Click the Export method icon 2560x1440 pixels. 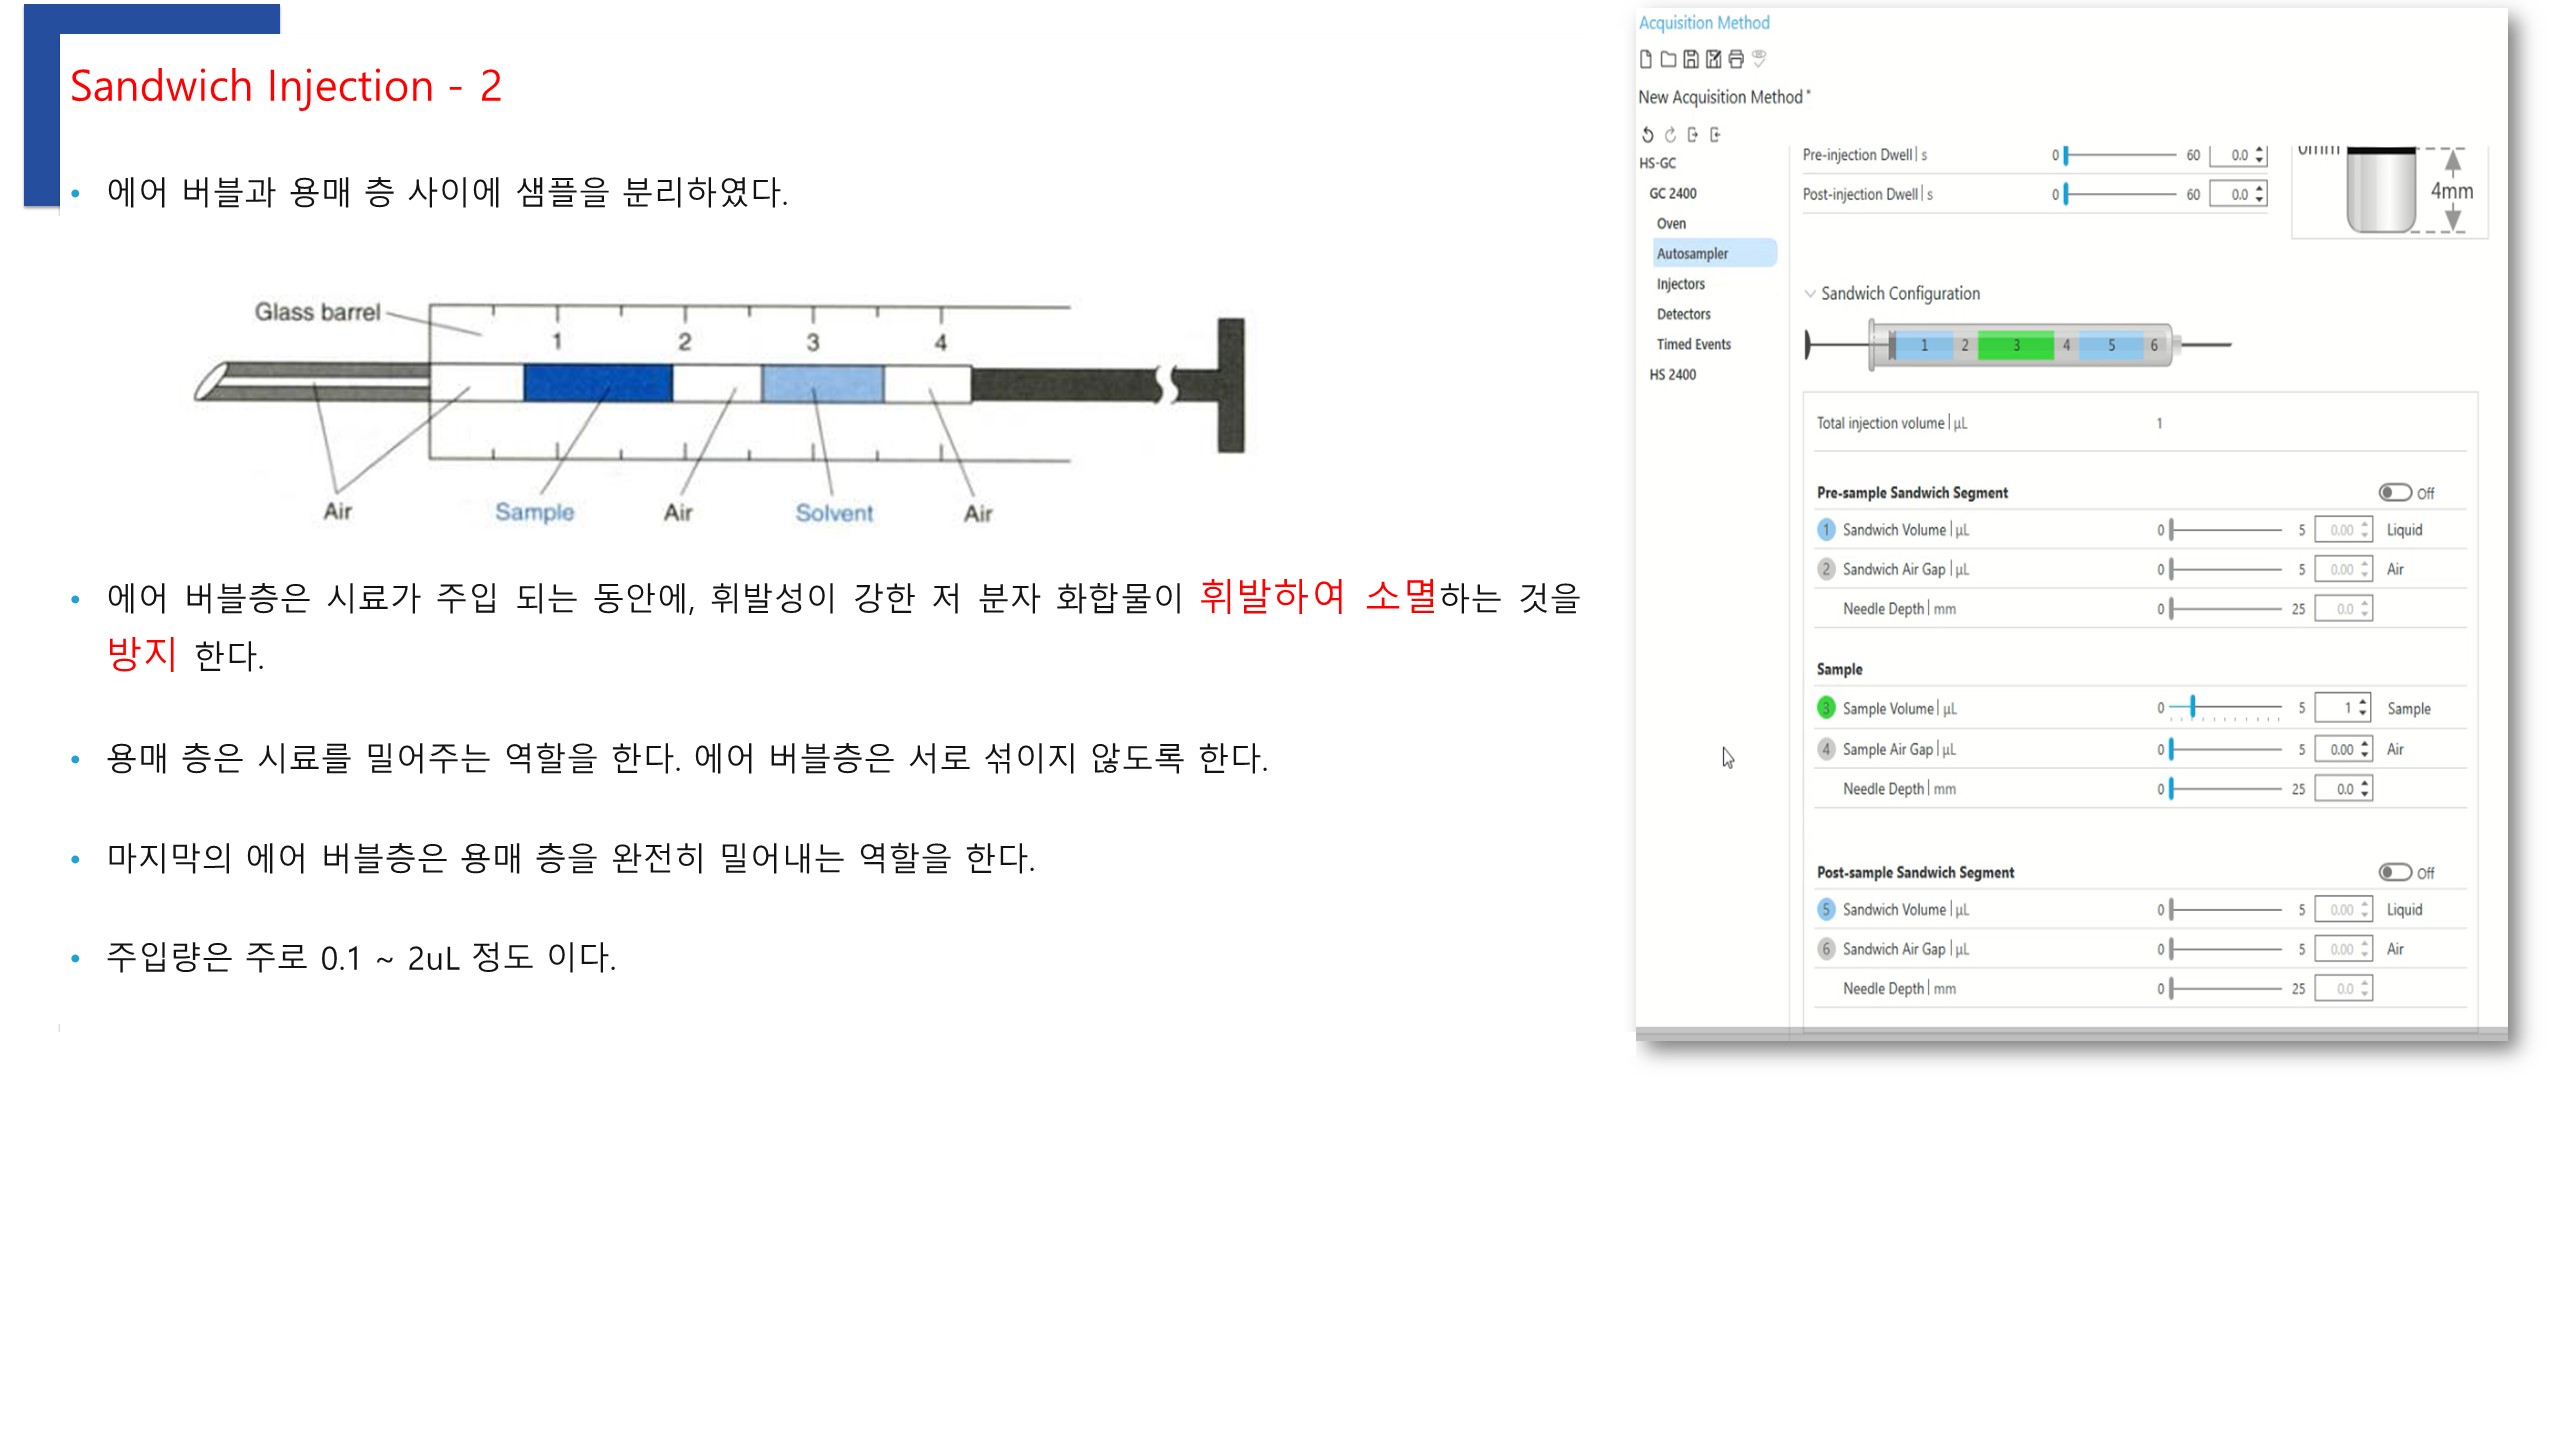(1692, 134)
